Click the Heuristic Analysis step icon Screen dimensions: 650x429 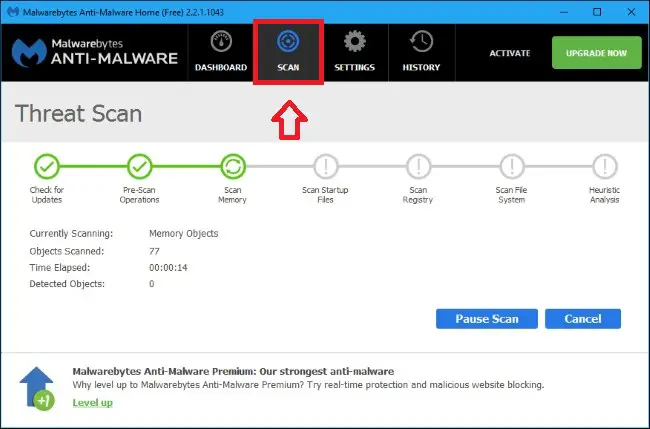(605, 167)
